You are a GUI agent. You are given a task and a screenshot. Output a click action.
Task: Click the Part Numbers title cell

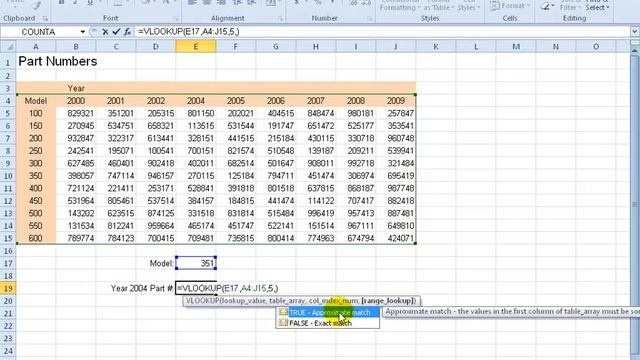[x=58, y=62]
